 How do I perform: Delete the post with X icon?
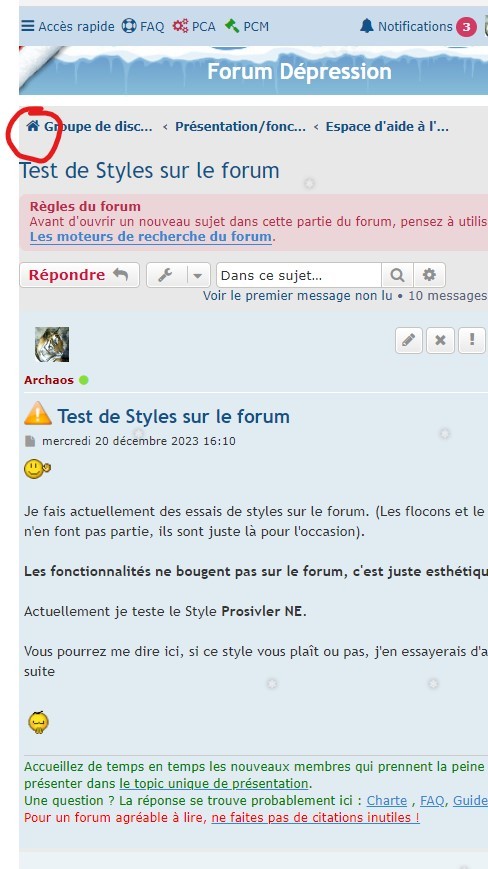pyautogui.click(x=440, y=340)
